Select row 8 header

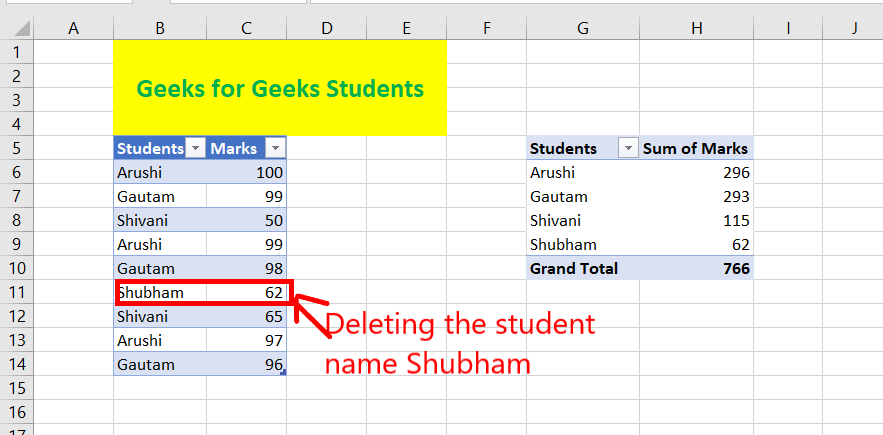[x=17, y=220]
